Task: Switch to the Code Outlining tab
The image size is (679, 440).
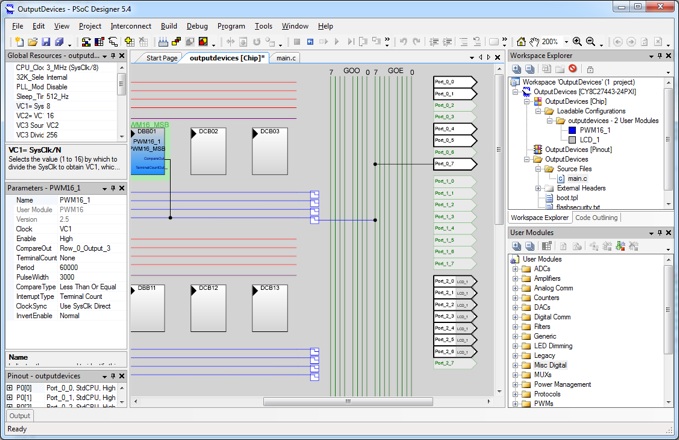Action: [596, 217]
